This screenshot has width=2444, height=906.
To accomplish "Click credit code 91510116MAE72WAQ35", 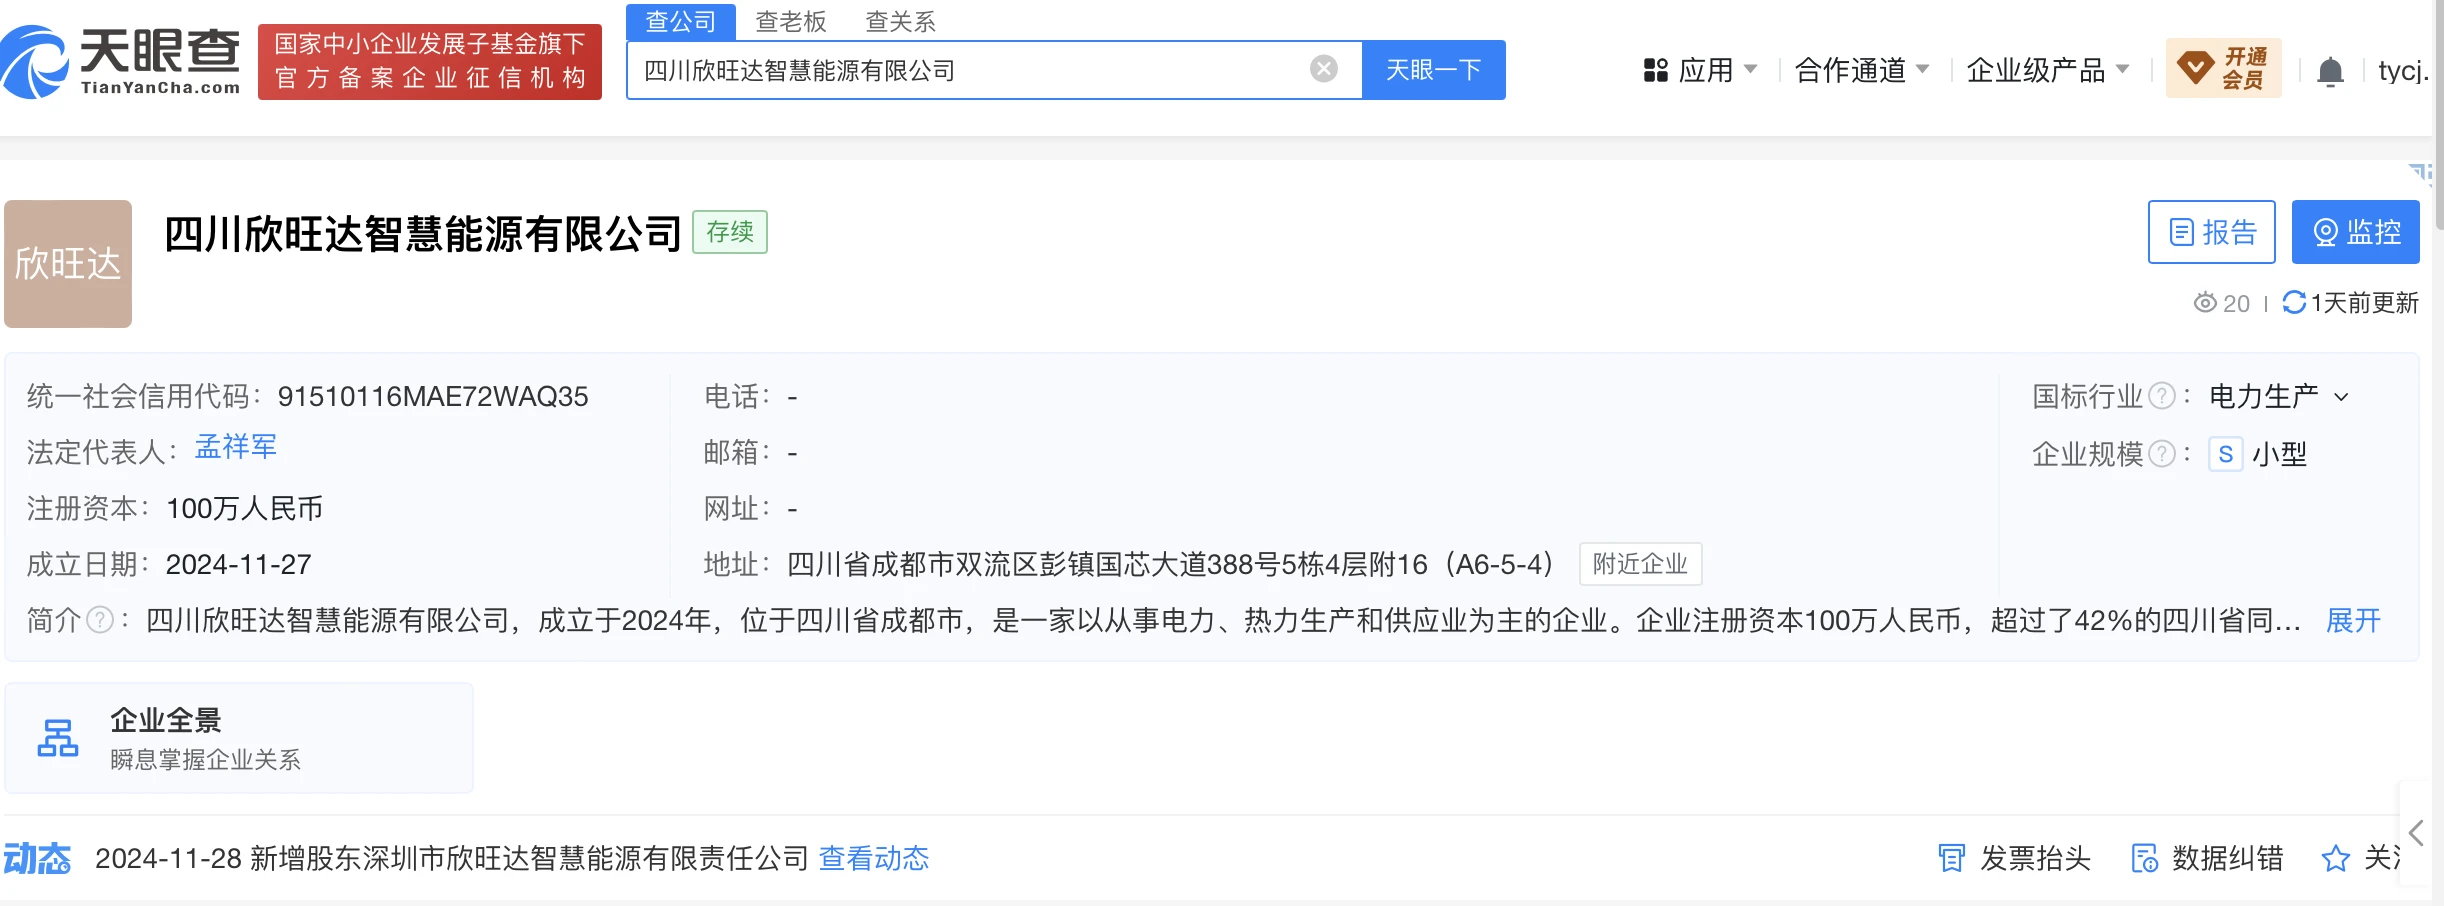I will tap(433, 397).
